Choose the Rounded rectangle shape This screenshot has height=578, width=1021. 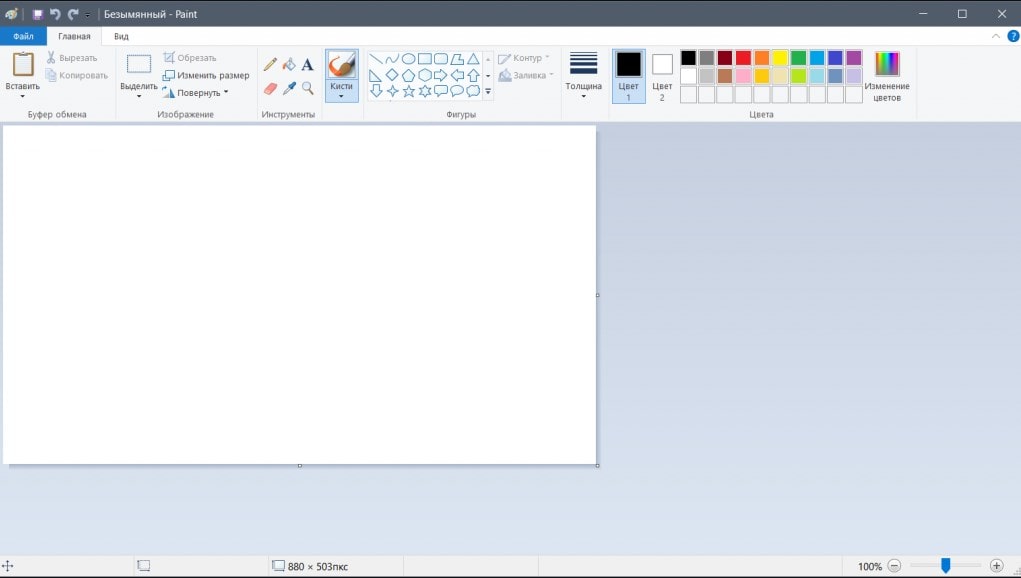point(441,59)
